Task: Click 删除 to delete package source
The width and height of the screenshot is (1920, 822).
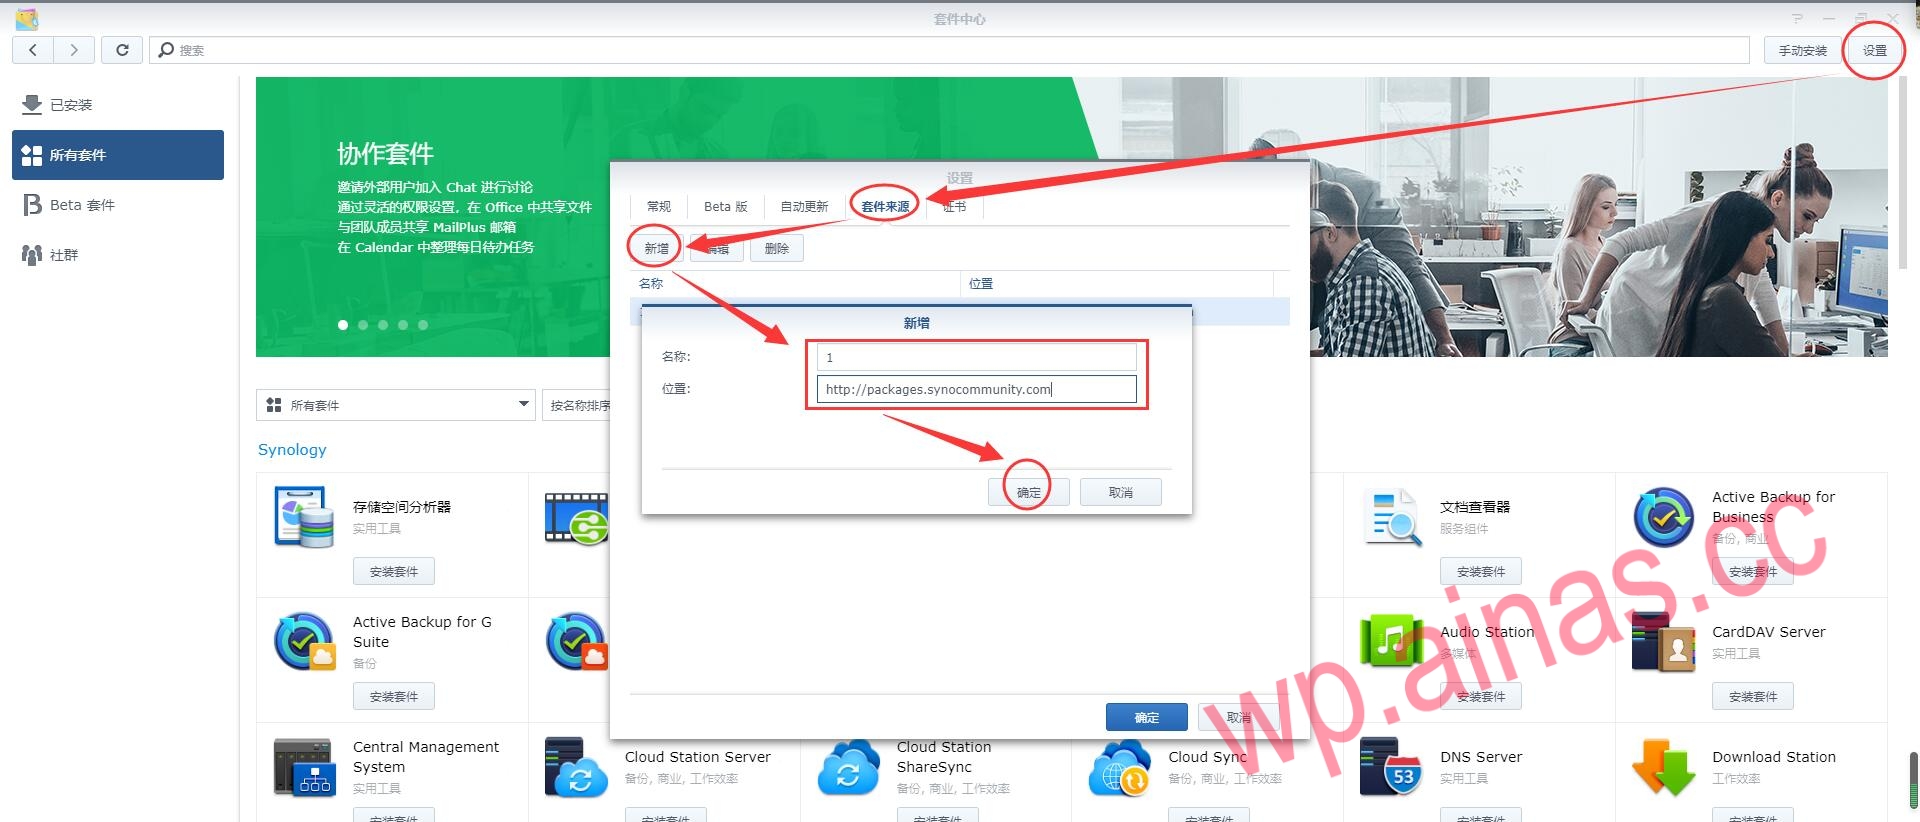Action: (777, 248)
